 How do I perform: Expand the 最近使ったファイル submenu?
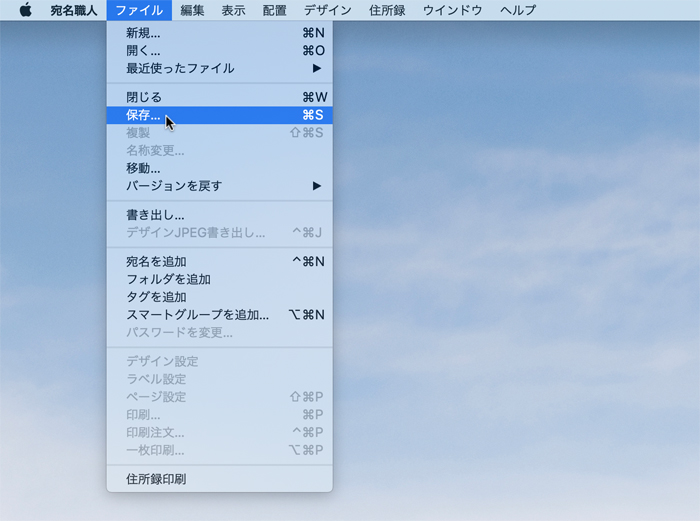click(x=180, y=69)
